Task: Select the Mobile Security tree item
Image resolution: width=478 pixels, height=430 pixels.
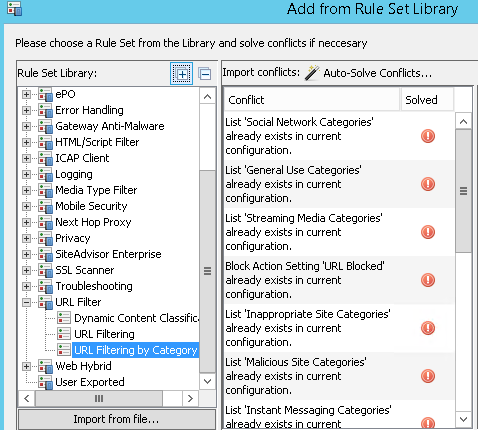Action: pos(91,206)
